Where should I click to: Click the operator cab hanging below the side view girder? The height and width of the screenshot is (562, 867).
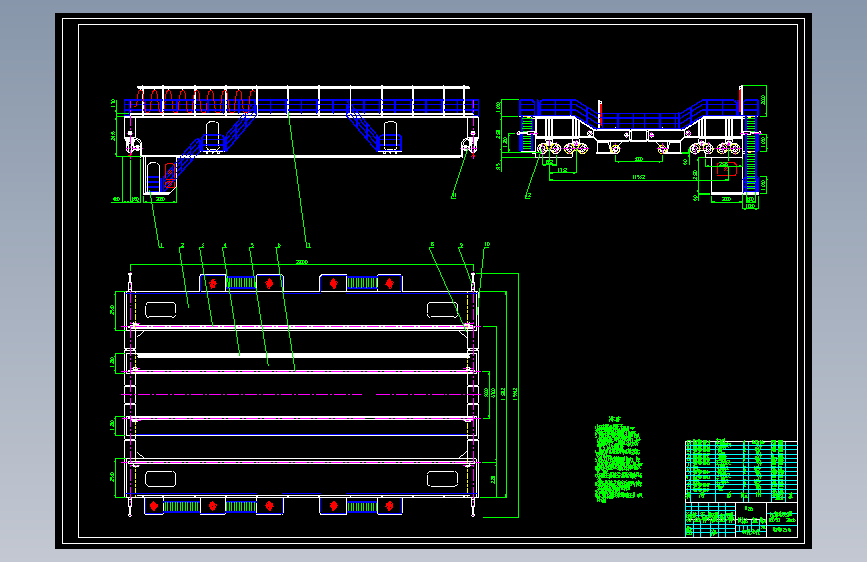click(160, 175)
